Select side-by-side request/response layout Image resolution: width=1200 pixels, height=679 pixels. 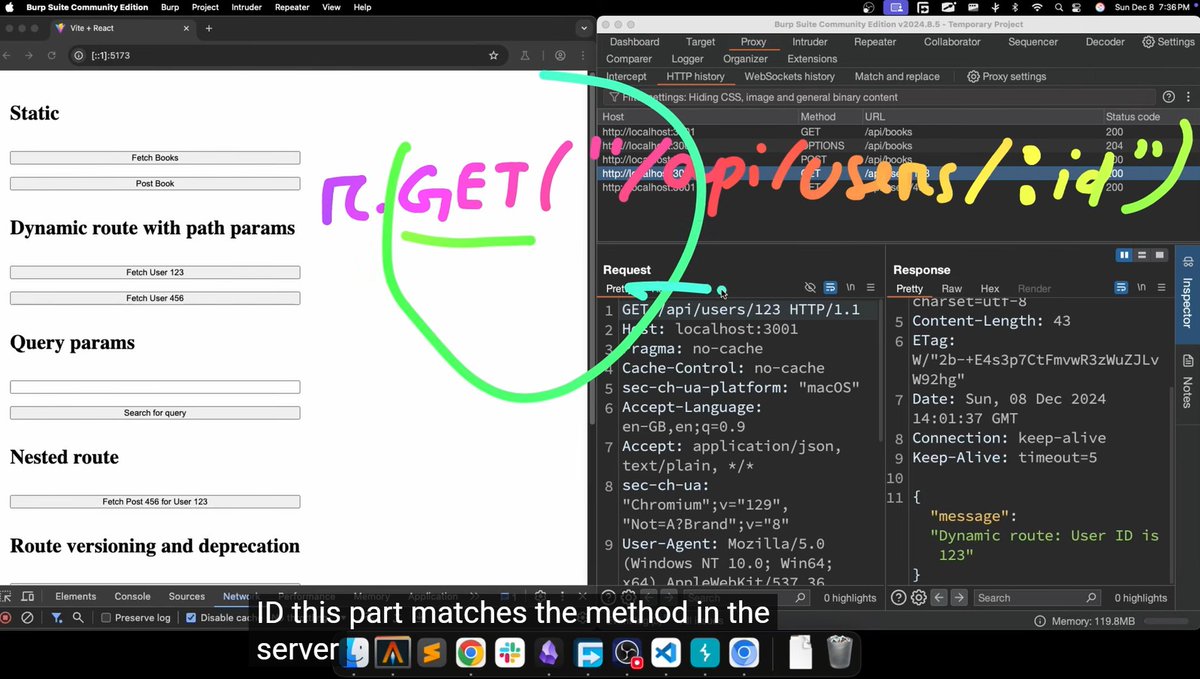coord(1124,255)
